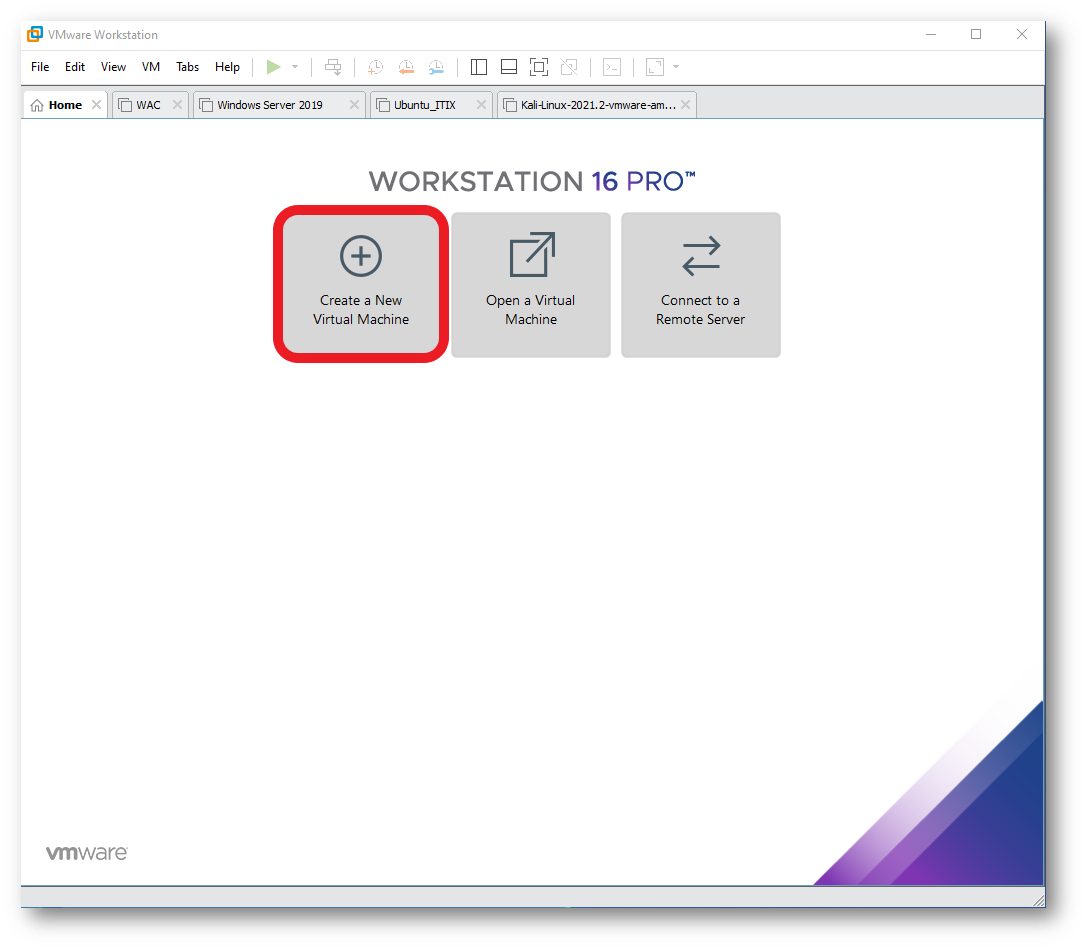Switch to the Kali-Linux-2021.2 tab

[x=598, y=105]
